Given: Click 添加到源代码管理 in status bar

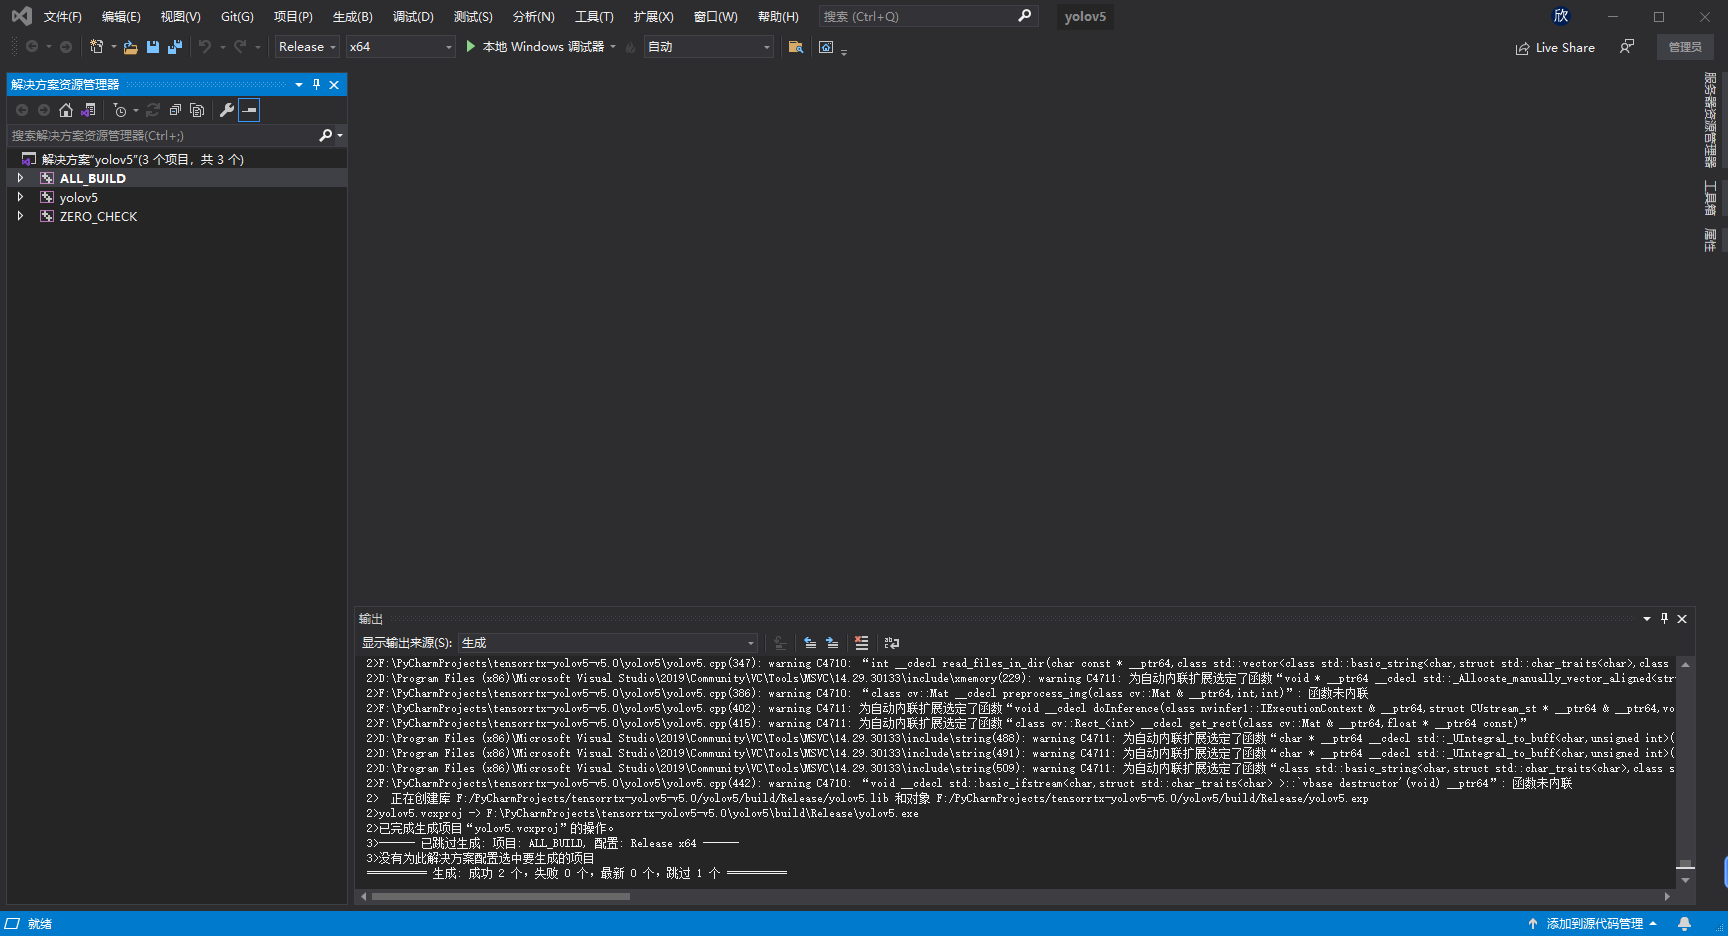Looking at the screenshot, I should click(1593, 924).
